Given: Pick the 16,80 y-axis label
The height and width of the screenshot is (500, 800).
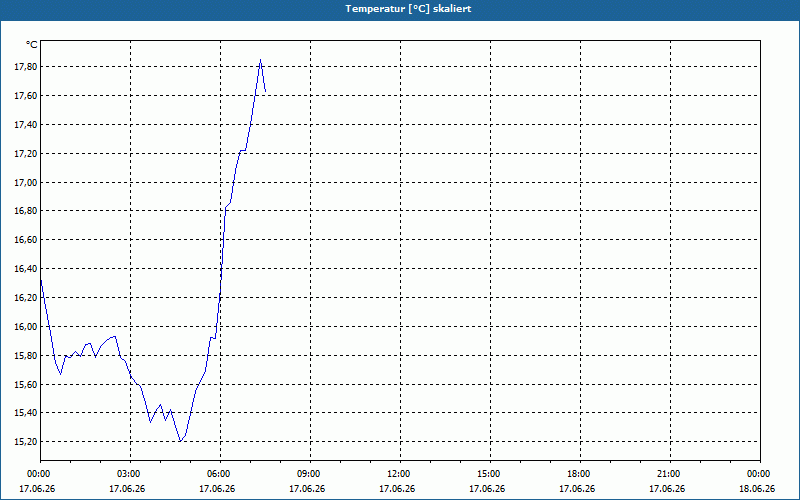Looking at the screenshot, I should click(24, 211).
